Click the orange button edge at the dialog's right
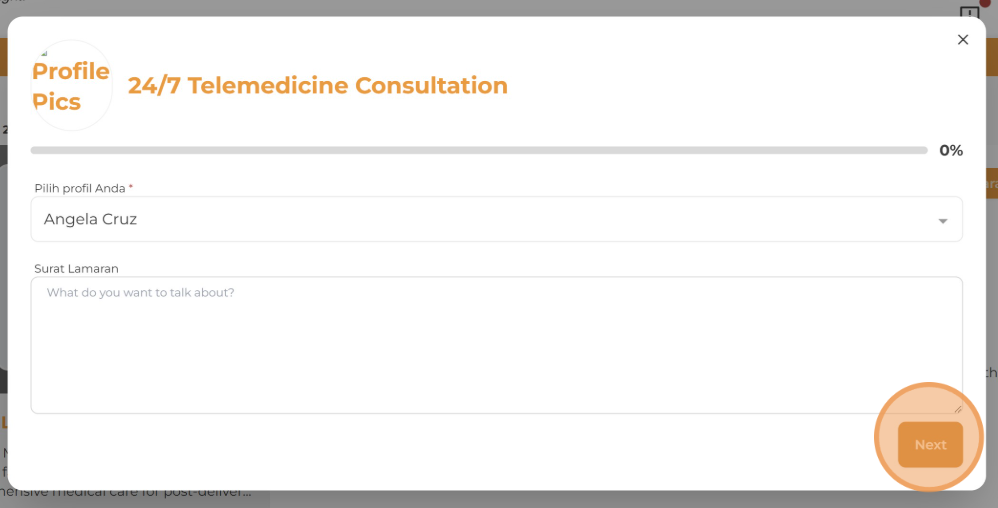 coord(992,183)
